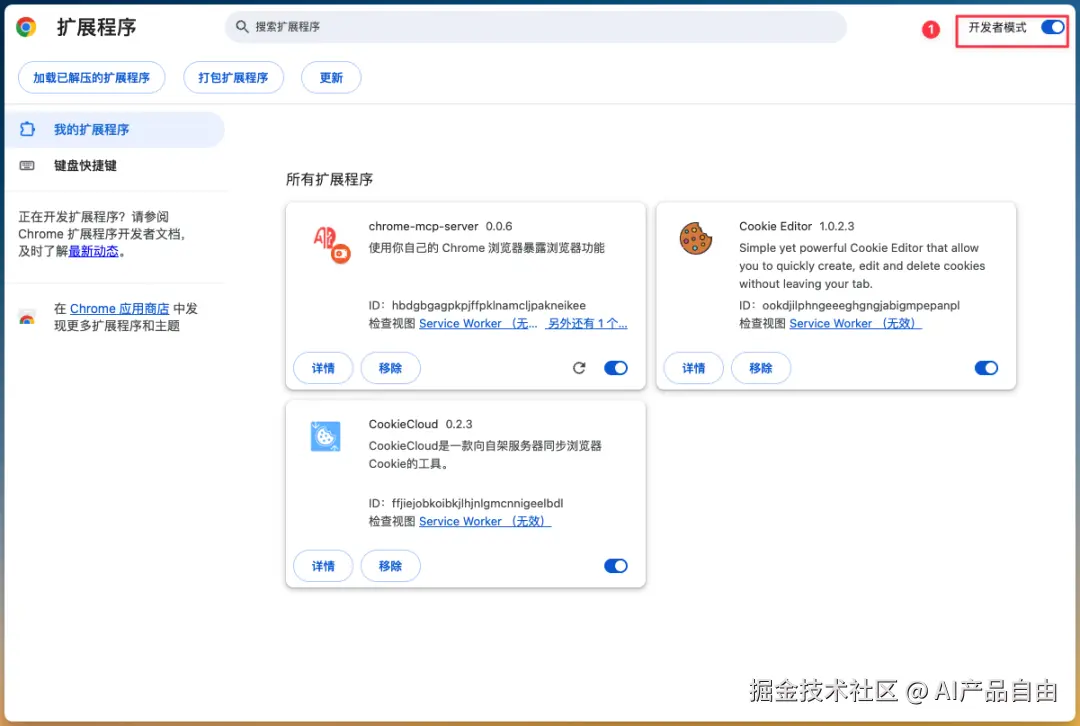Click the 更新 button
1080x726 pixels.
[x=331, y=77]
